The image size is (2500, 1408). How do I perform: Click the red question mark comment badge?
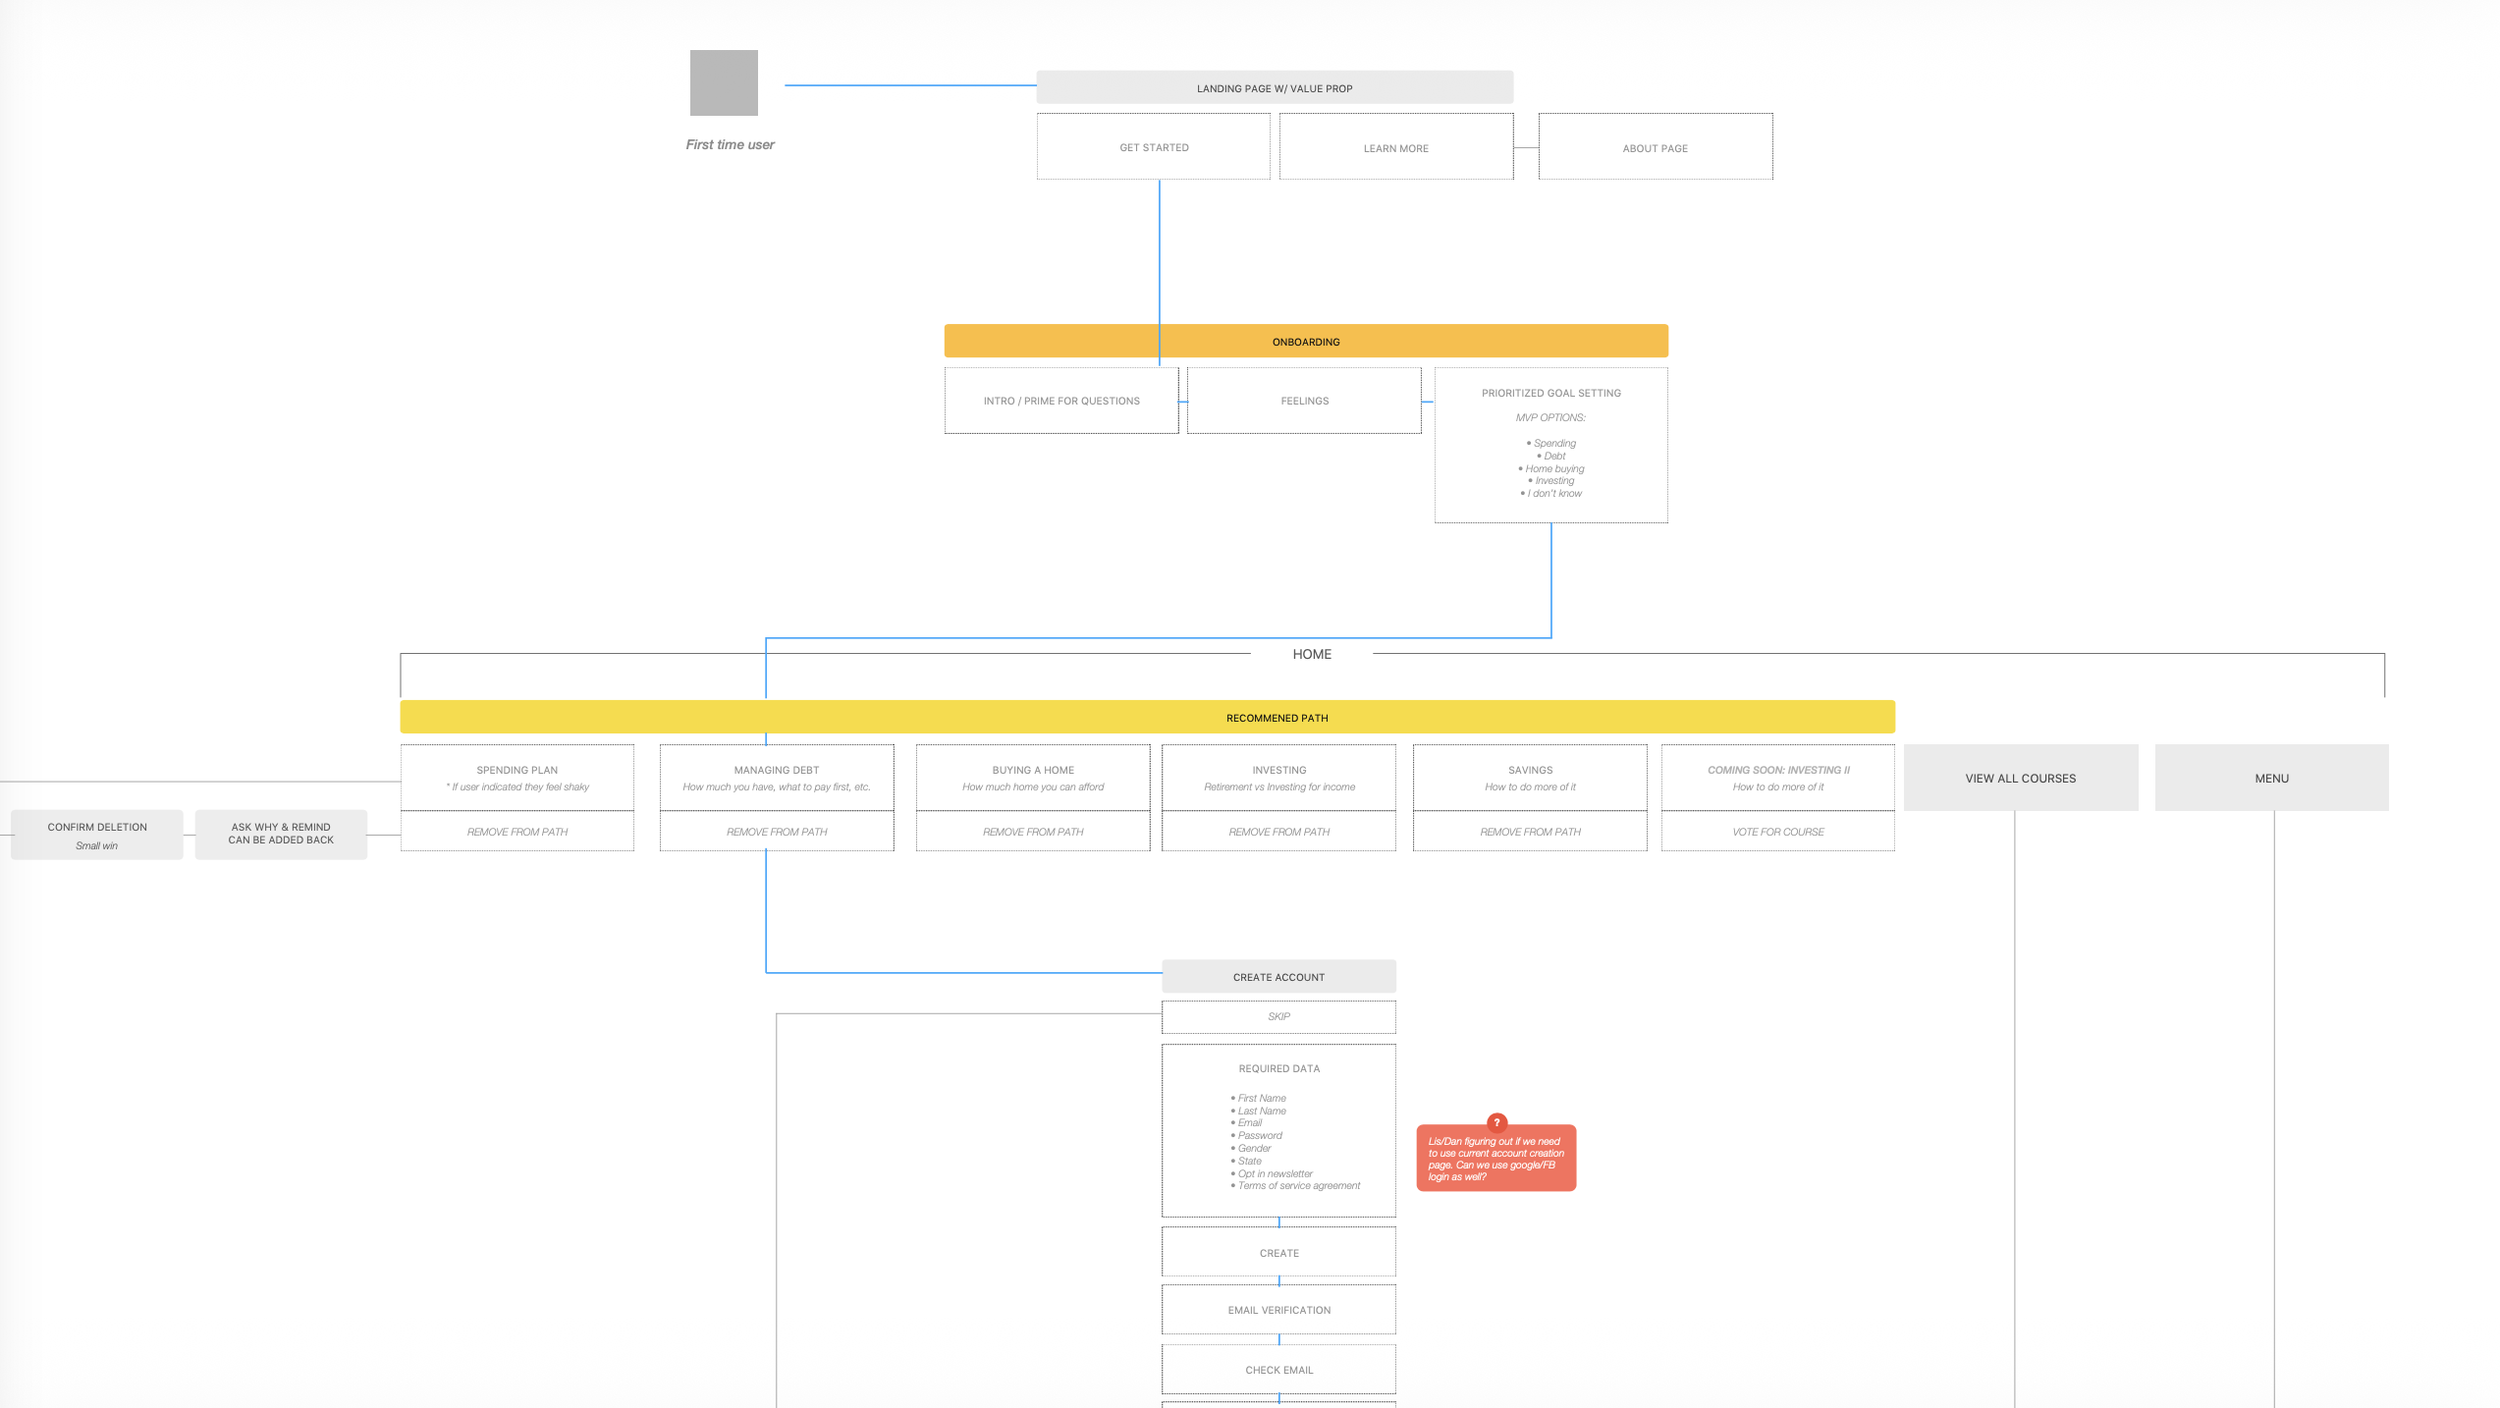[1496, 1122]
